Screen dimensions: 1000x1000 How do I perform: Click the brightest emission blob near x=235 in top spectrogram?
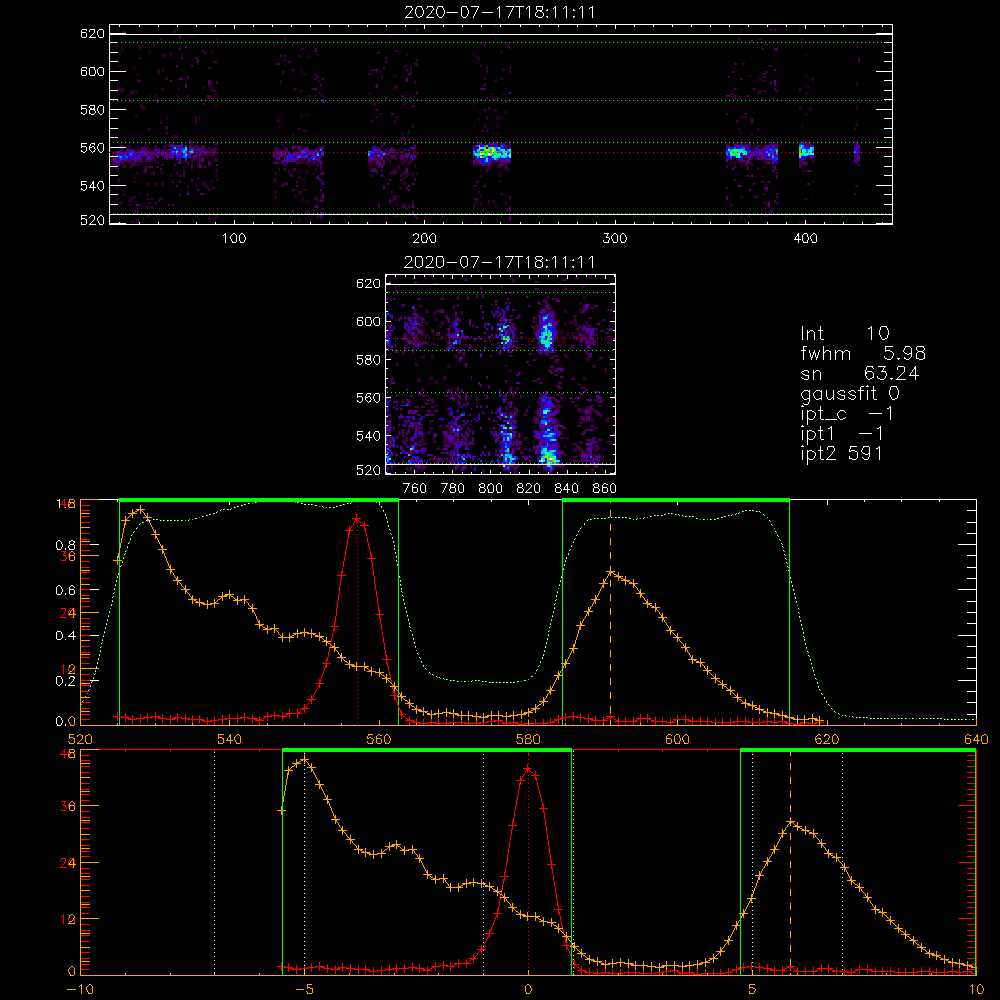pos(492,153)
